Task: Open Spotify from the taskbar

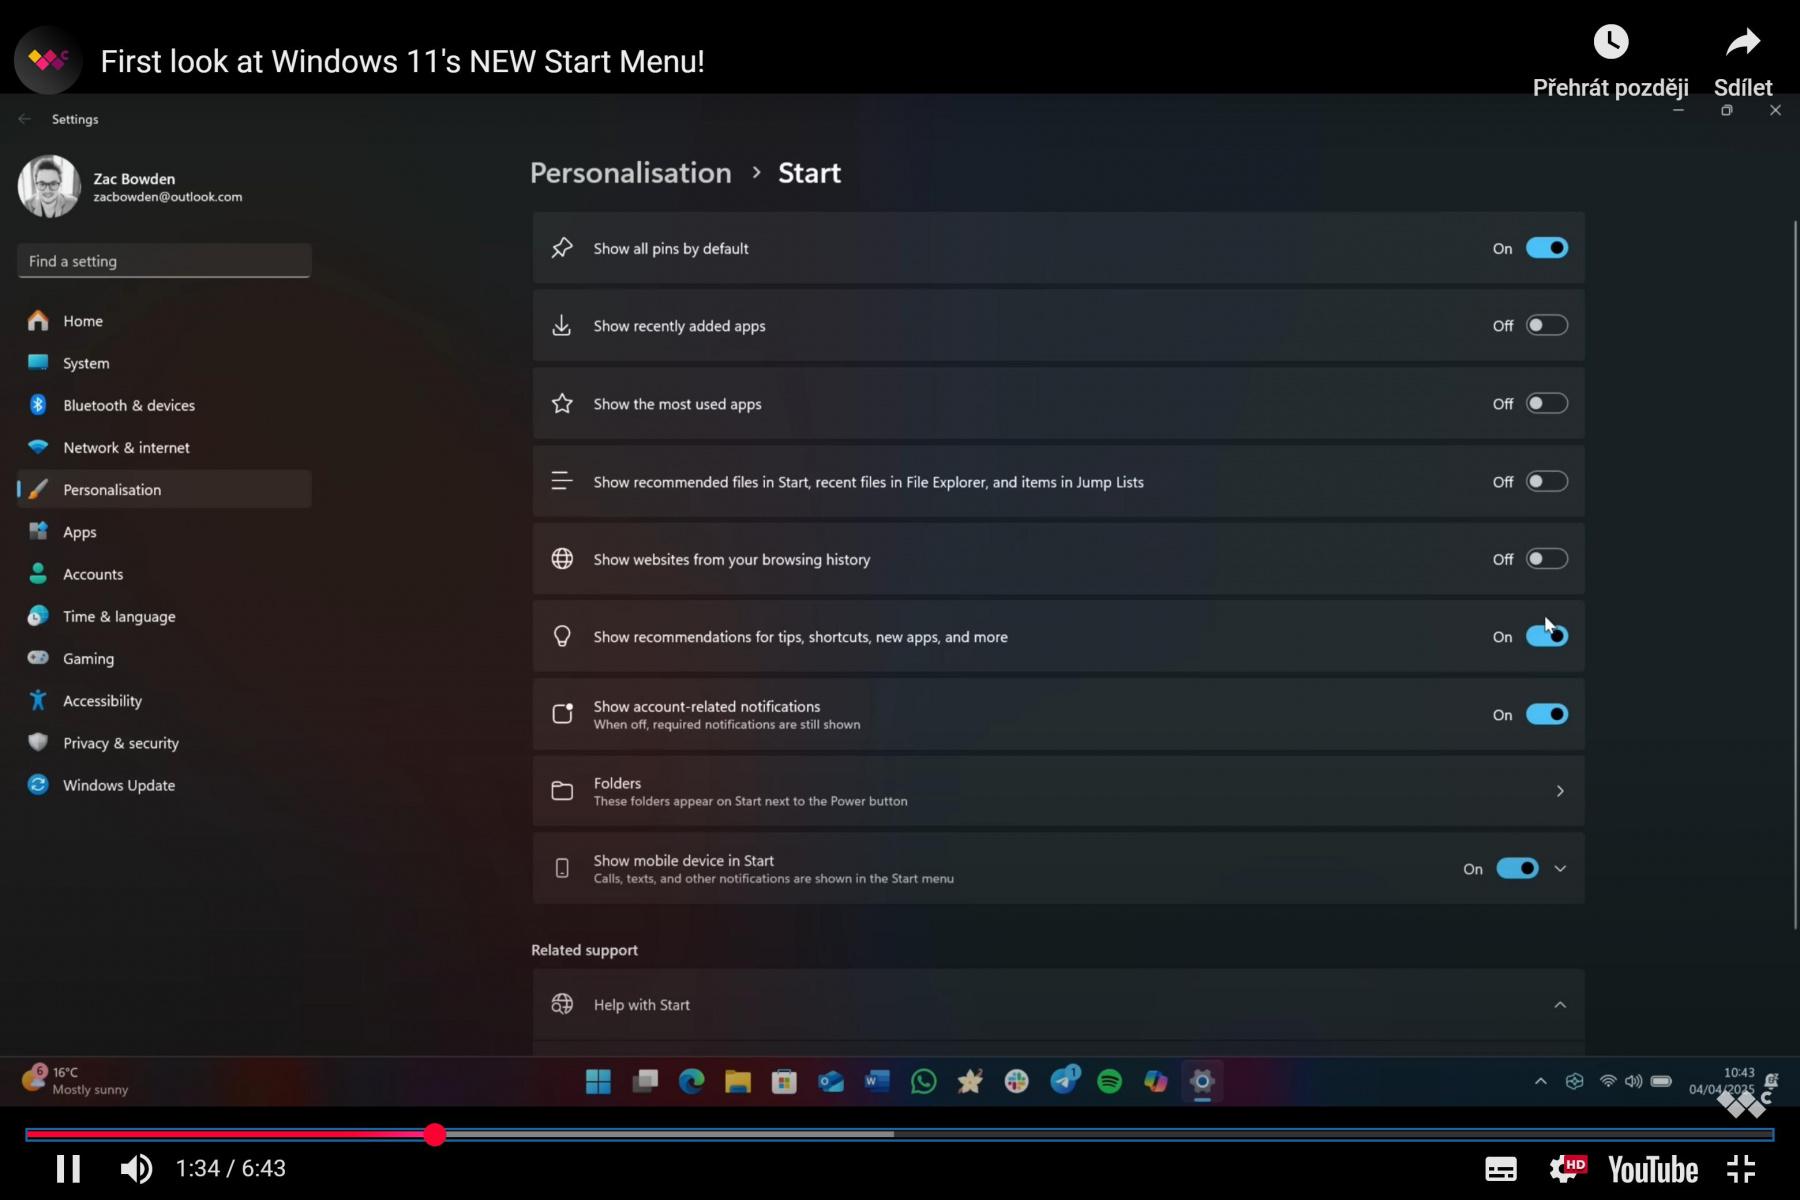Action: pos(1109,1081)
